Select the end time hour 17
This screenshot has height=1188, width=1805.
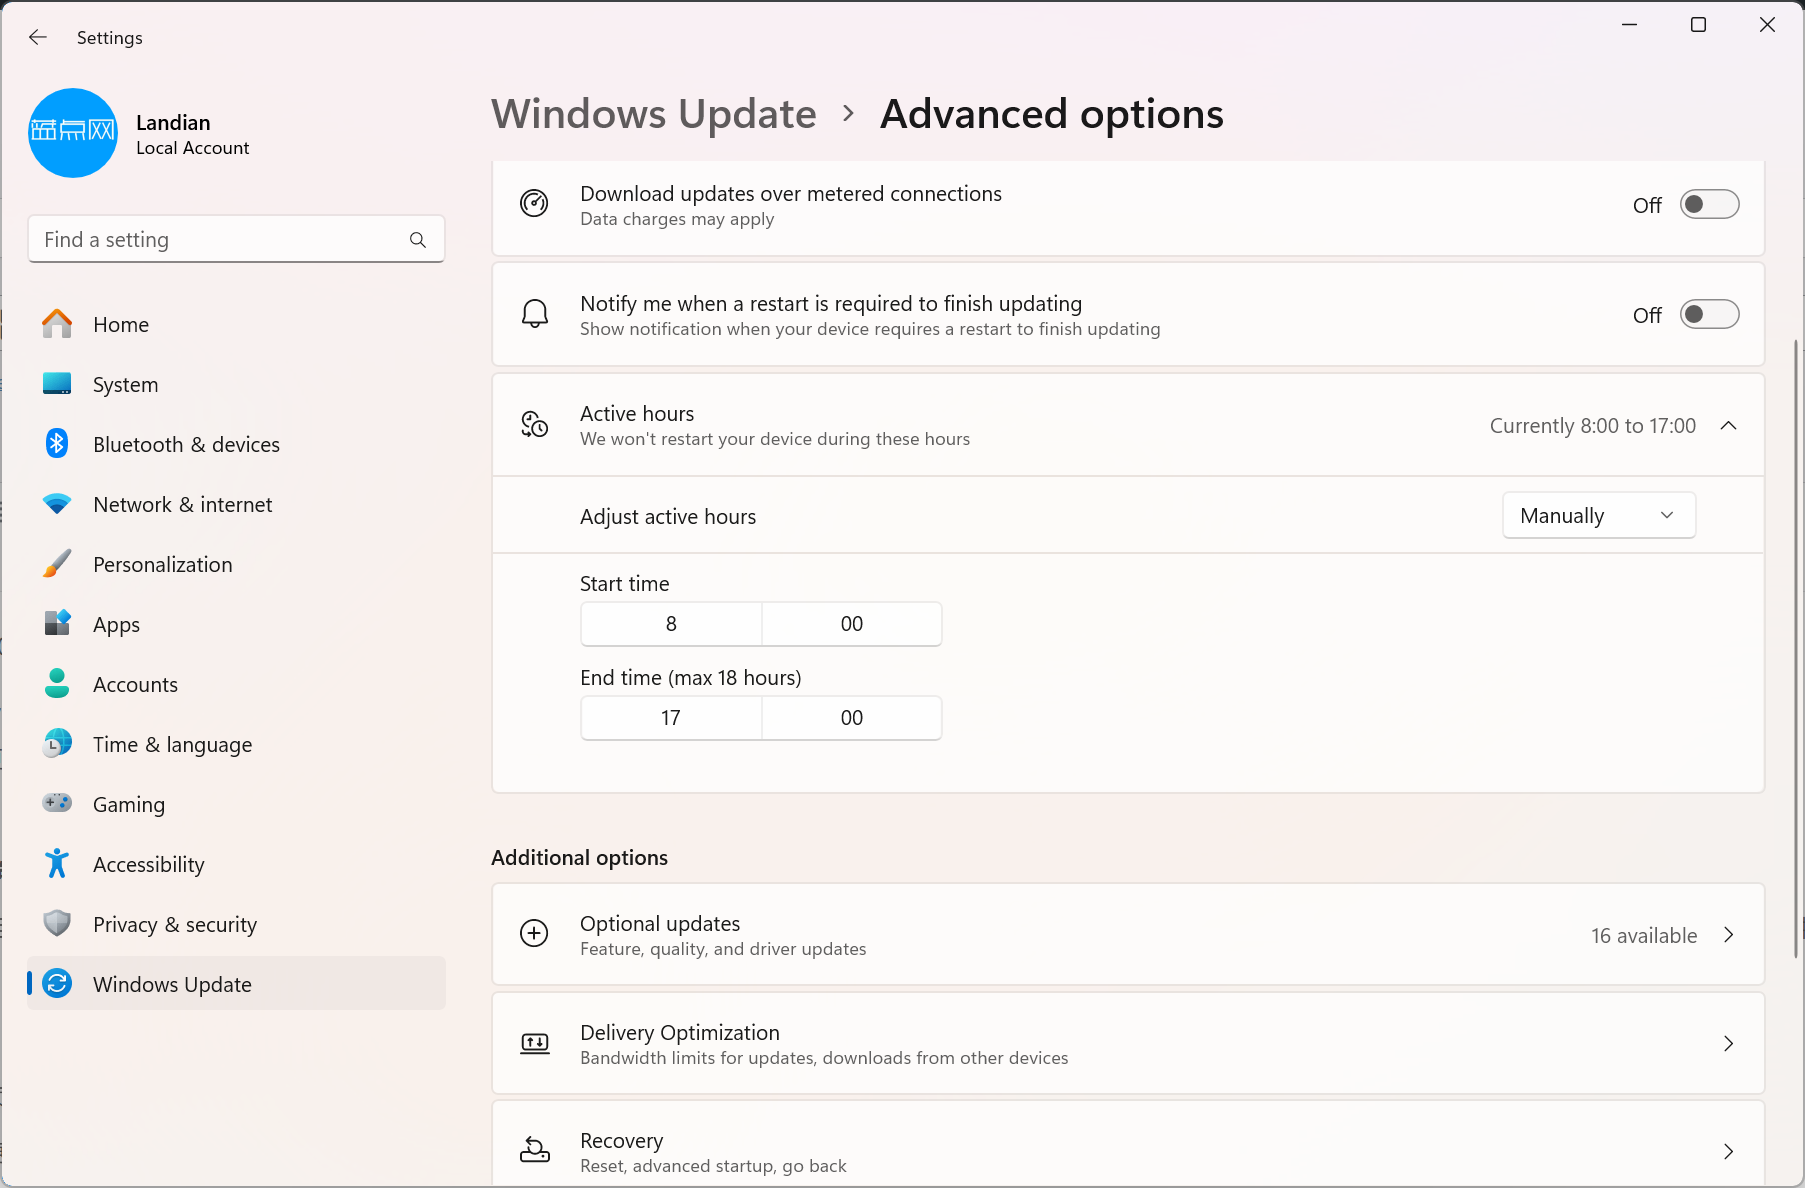[x=671, y=718]
